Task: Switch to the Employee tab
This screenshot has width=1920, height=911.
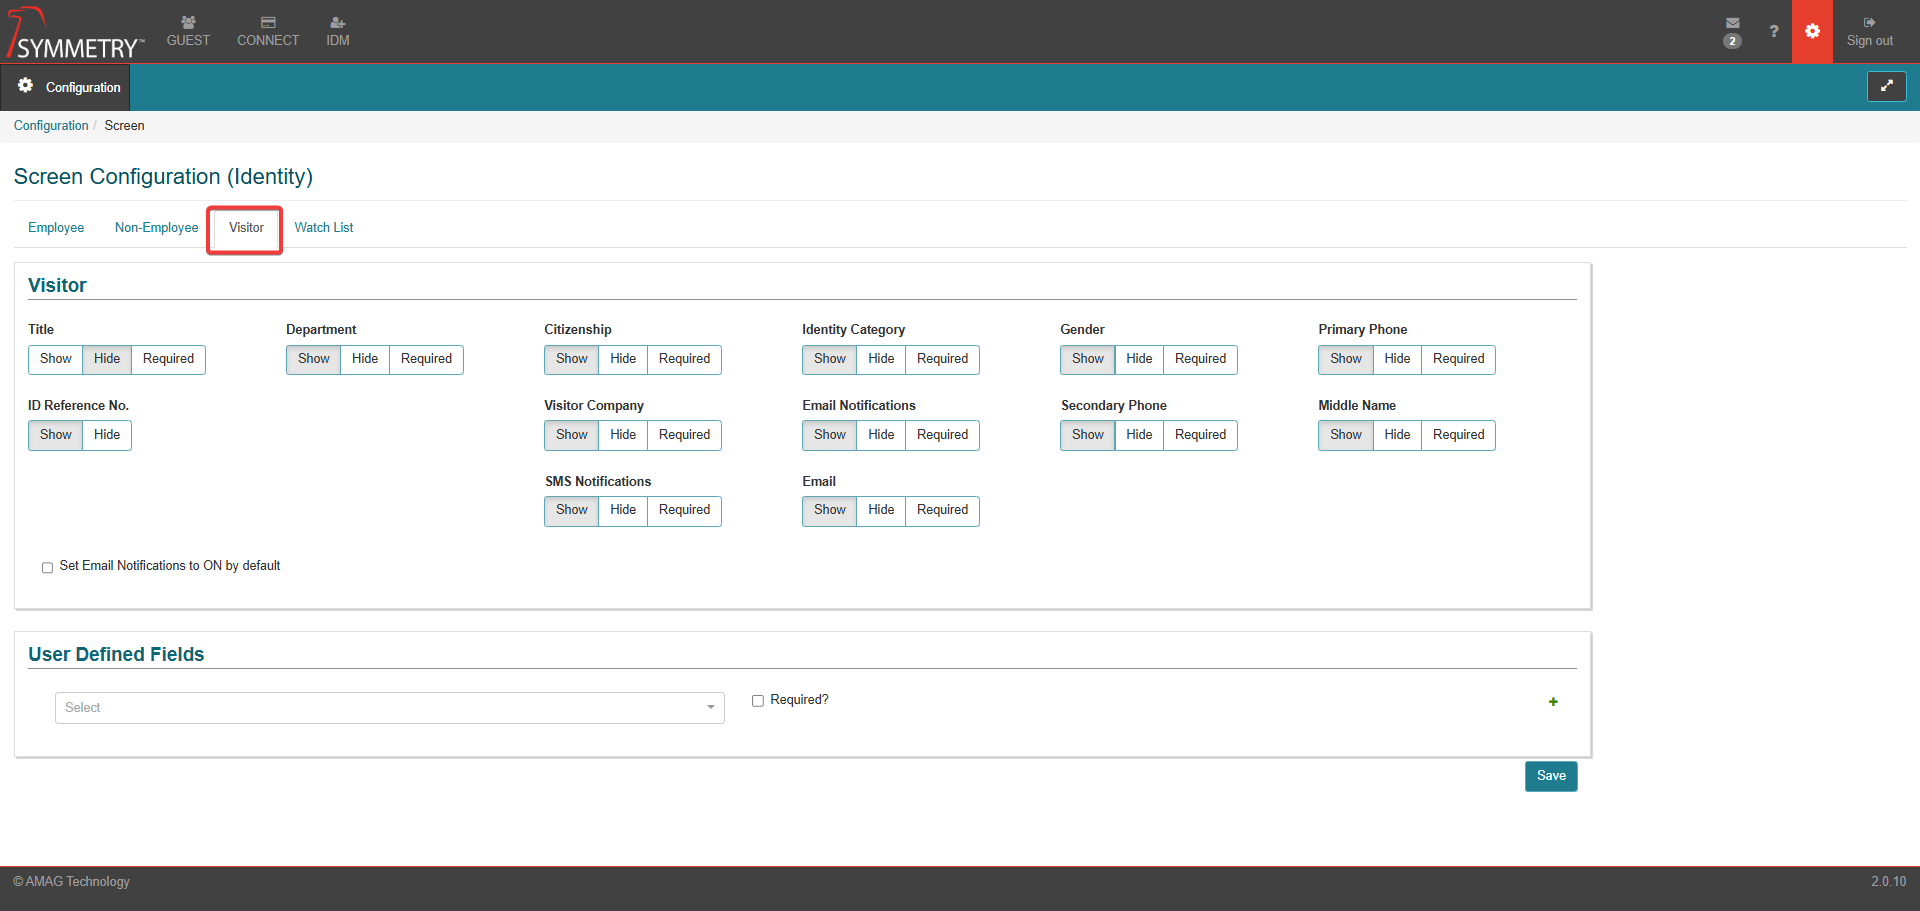Action: pos(56,228)
